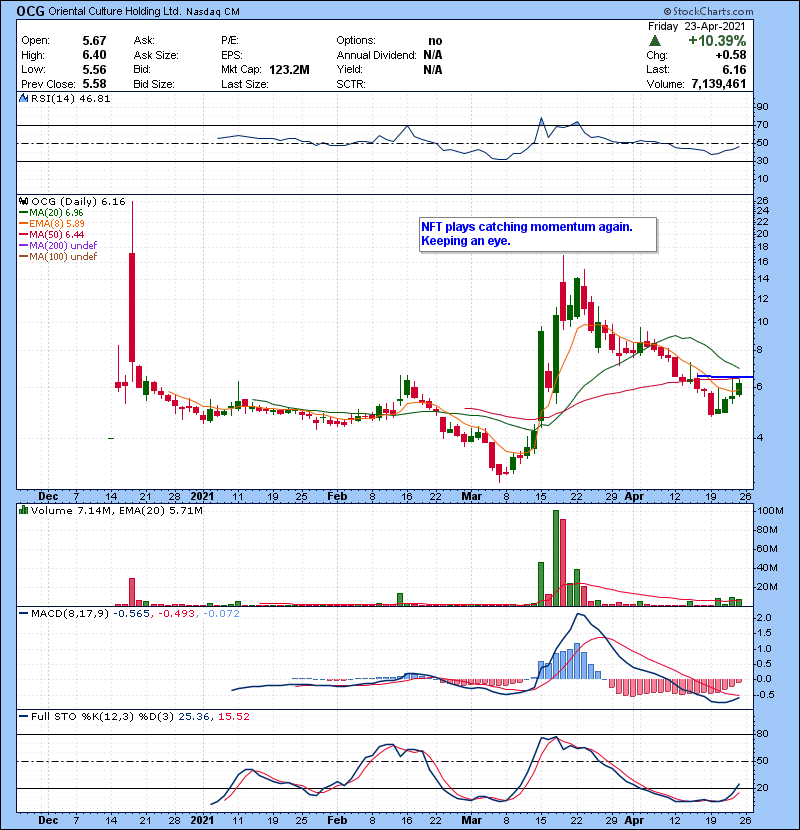Click the SCTR field label
This screenshot has height=830, width=800.
(x=350, y=84)
